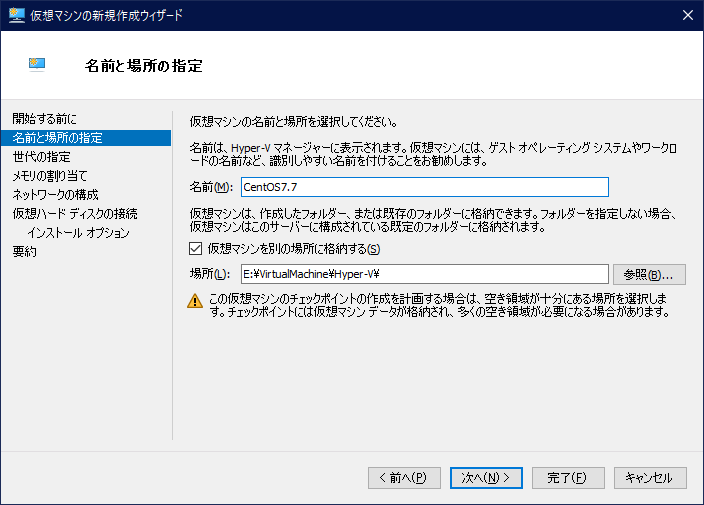This screenshot has width=704, height=505.
Task: Click the 場所 path input field
Action: click(x=425, y=274)
